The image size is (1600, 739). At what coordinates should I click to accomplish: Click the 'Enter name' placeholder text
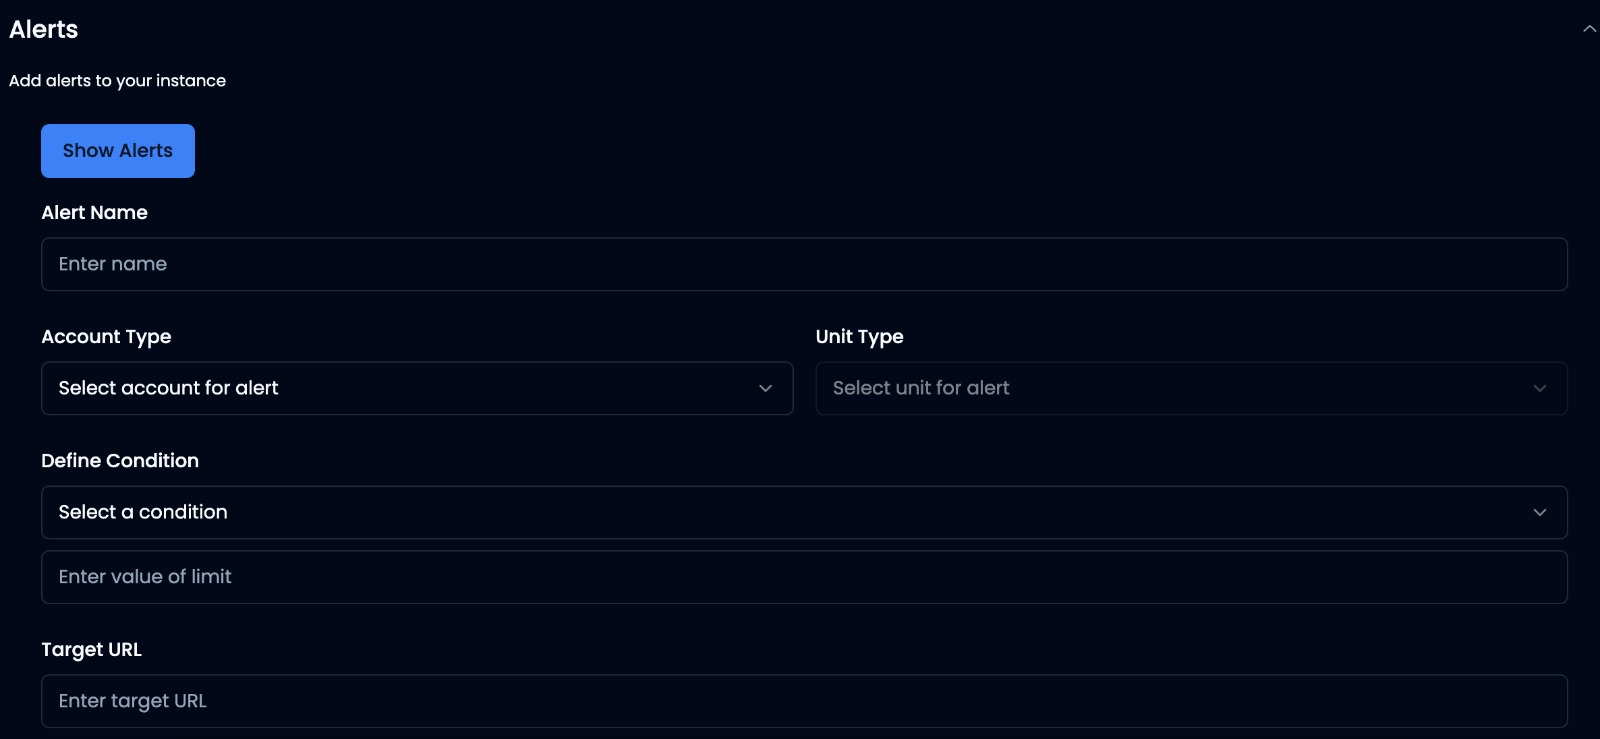(113, 264)
